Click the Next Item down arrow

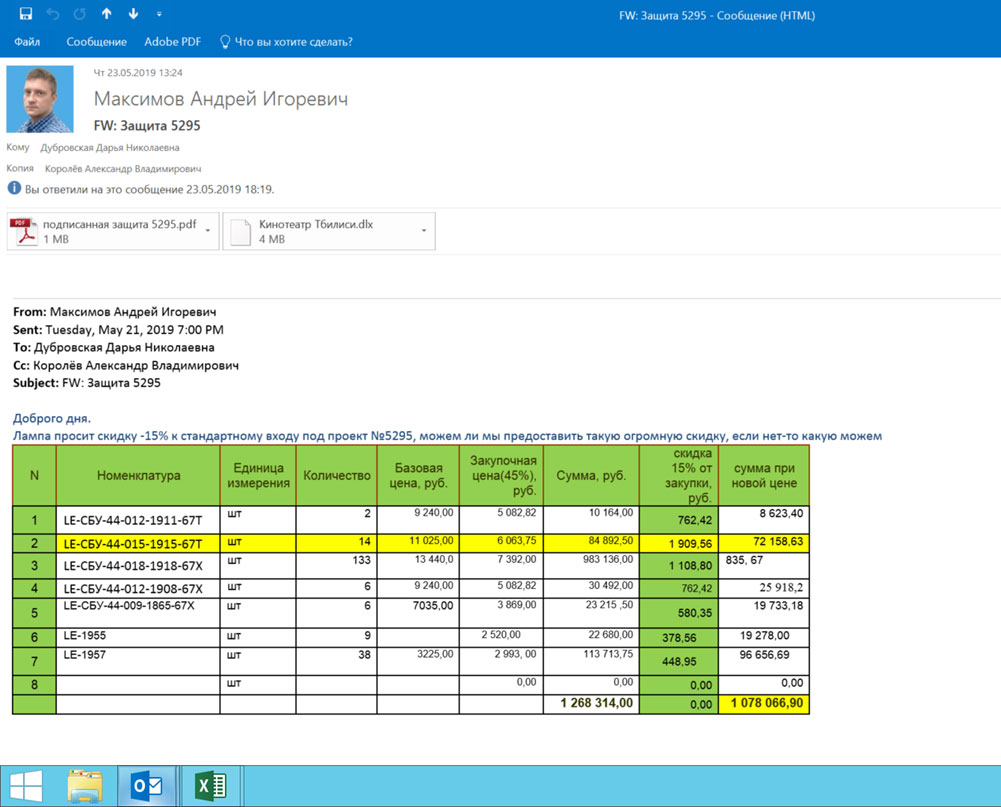(134, 15)
